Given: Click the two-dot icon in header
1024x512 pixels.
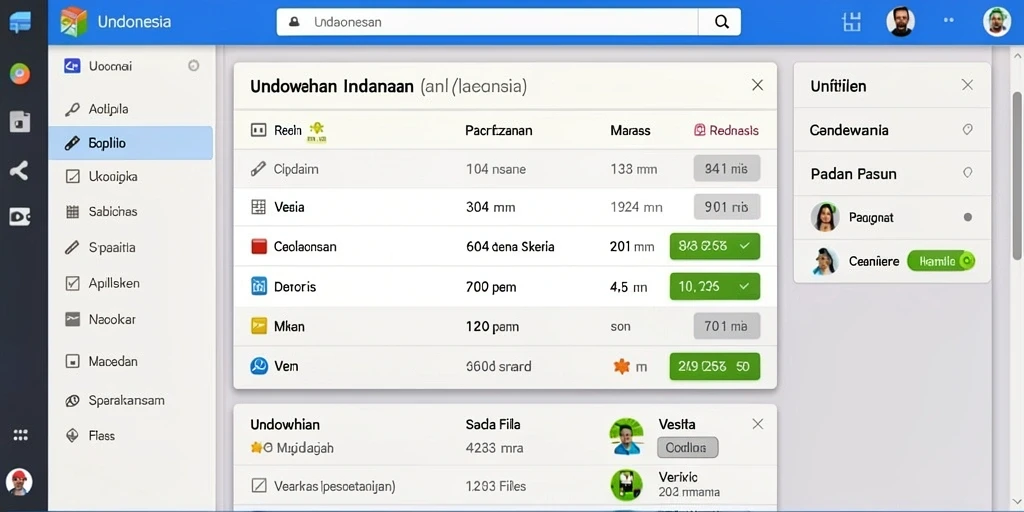Looking at the screenshot, I should 948,21.
